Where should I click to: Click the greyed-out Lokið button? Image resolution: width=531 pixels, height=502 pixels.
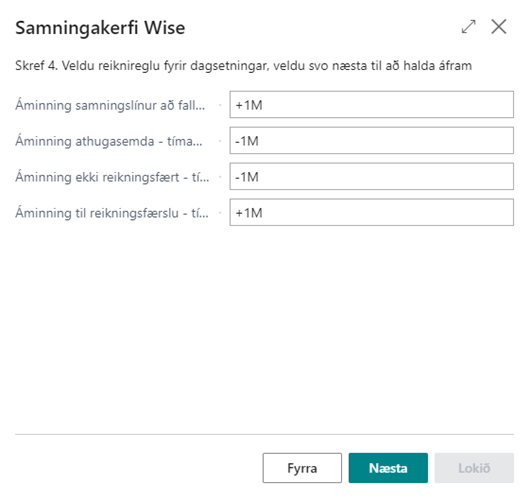pos(474,468)
